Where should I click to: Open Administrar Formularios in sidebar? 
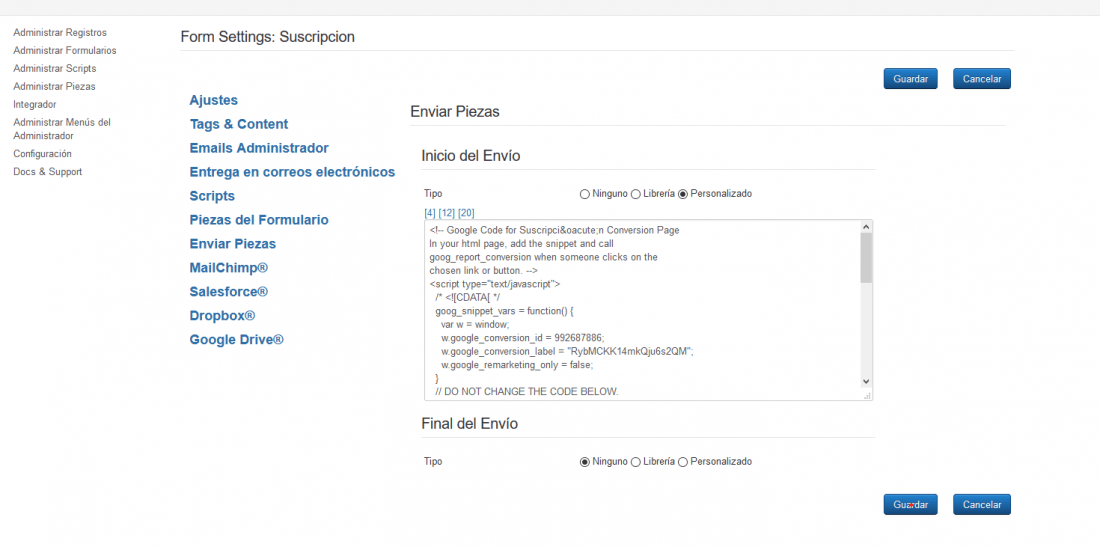pos(65,50)
